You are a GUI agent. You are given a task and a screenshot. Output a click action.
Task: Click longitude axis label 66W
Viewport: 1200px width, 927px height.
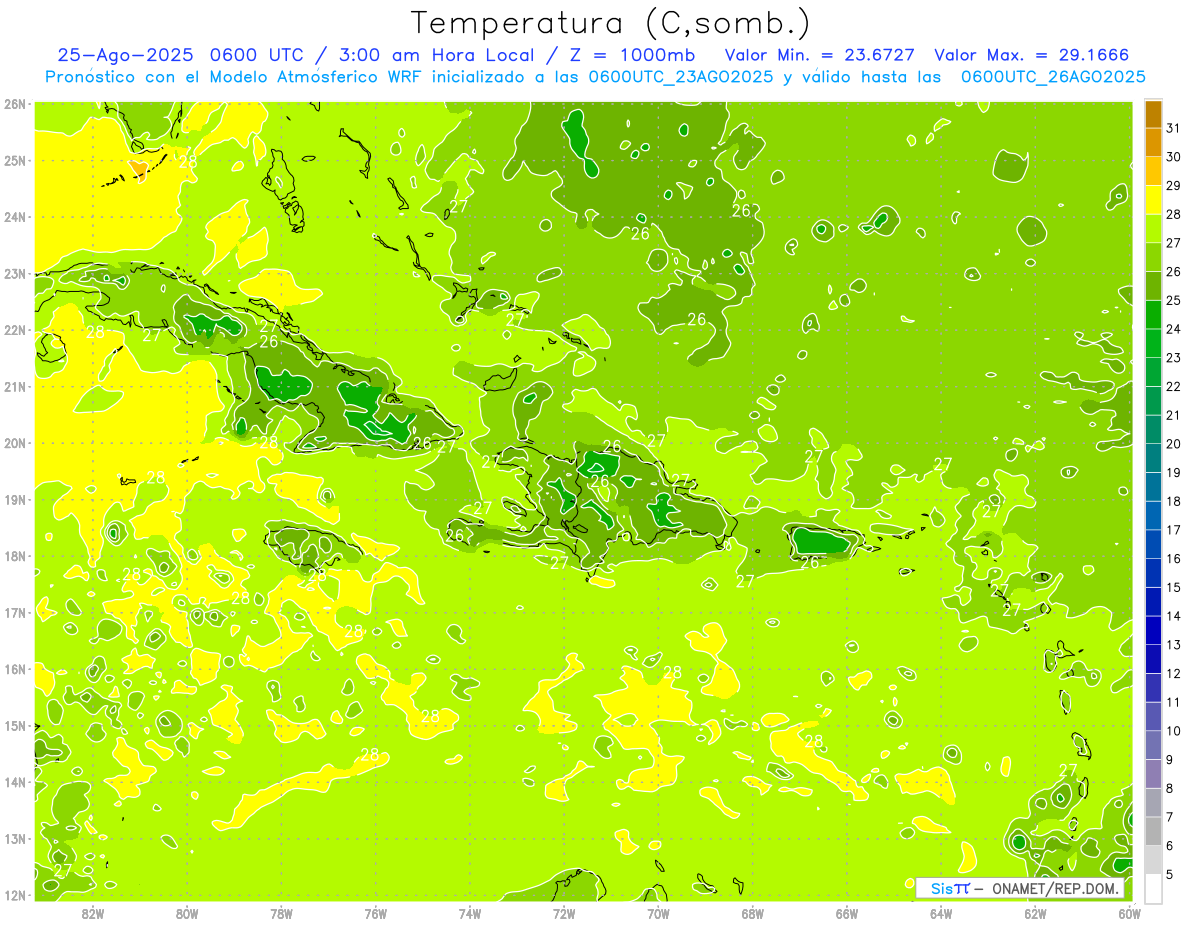847,914
